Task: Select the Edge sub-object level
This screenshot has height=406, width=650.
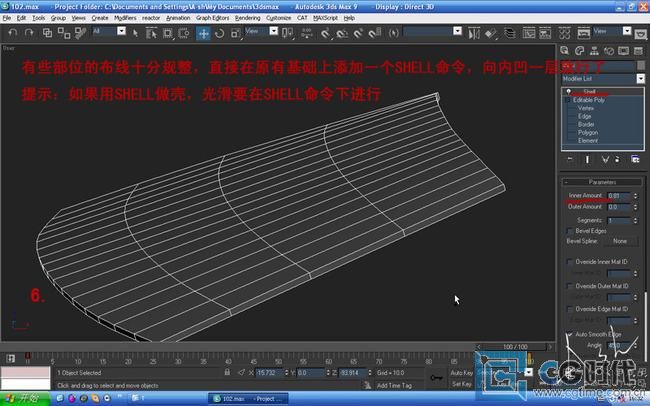Action: click(x=585, y=116)
